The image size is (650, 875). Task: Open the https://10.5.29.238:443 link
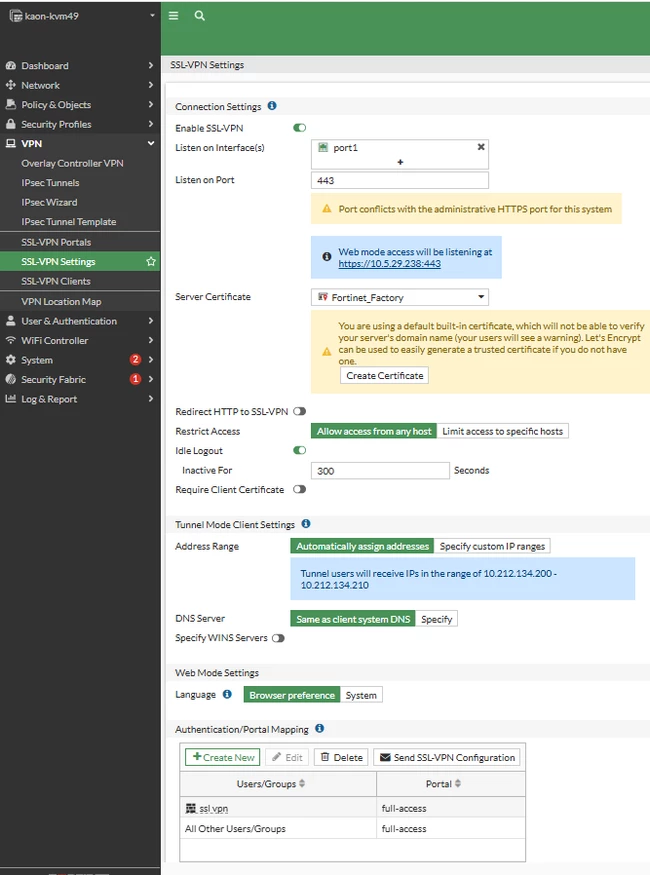coord(389,263)
